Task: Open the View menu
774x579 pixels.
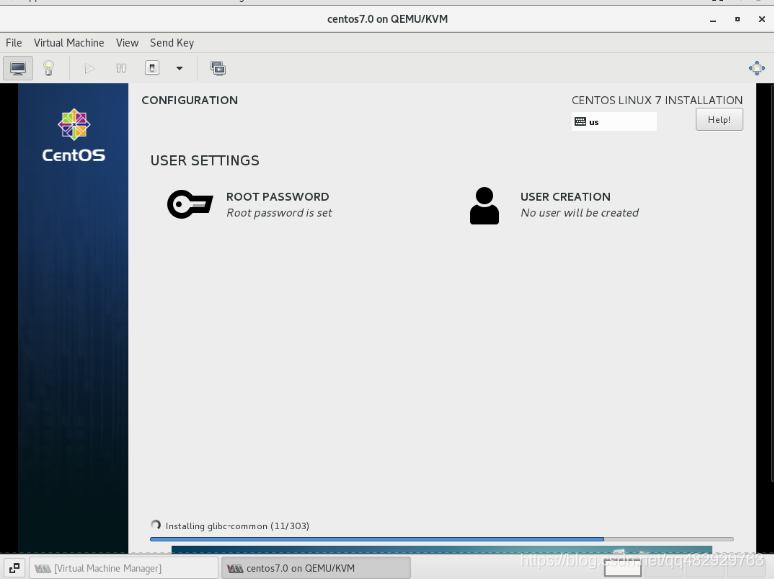Action: (x=127, y=43)
